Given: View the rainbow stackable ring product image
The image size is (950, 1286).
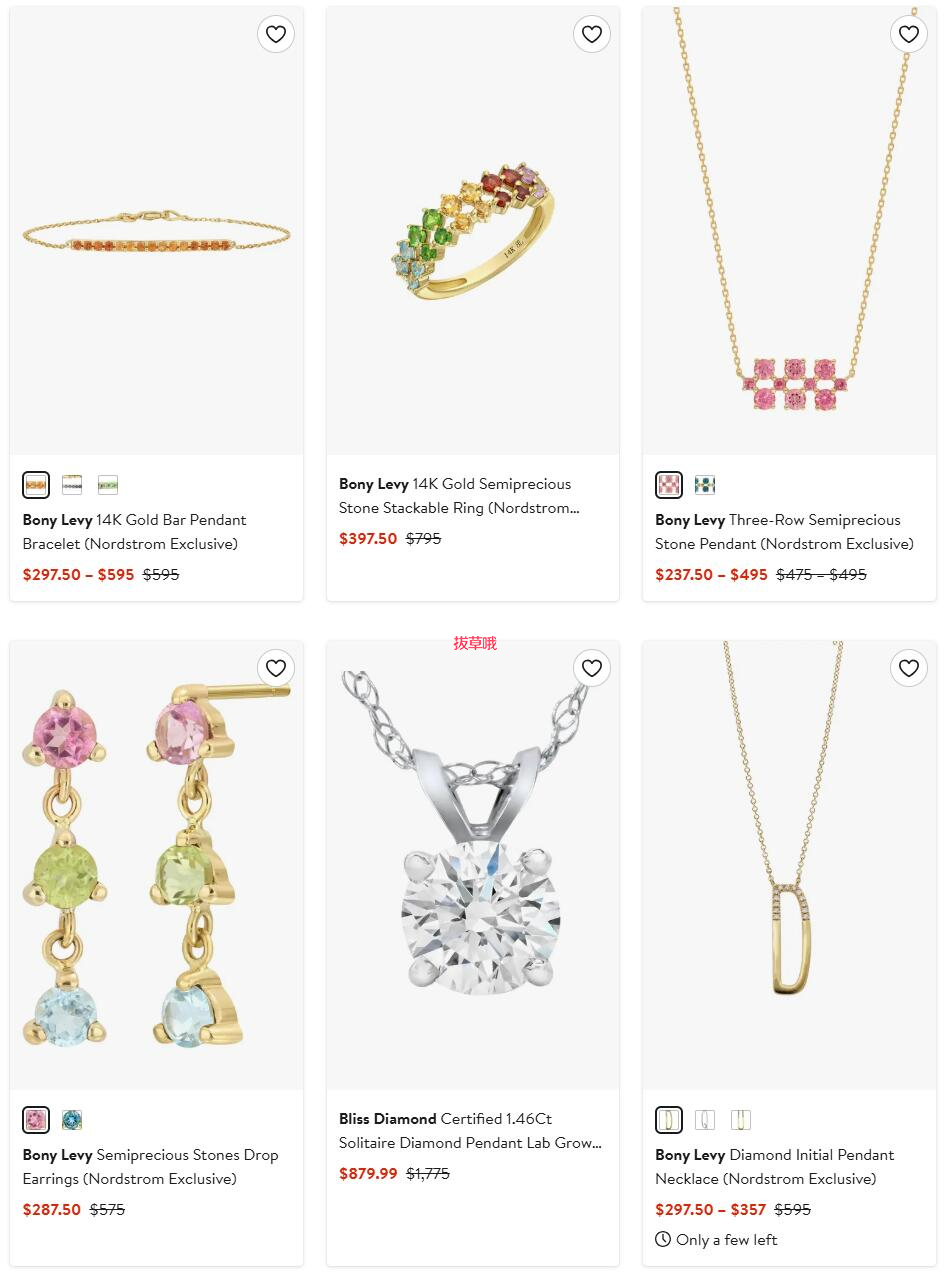Looking at the screenshot, I should 473,231.
